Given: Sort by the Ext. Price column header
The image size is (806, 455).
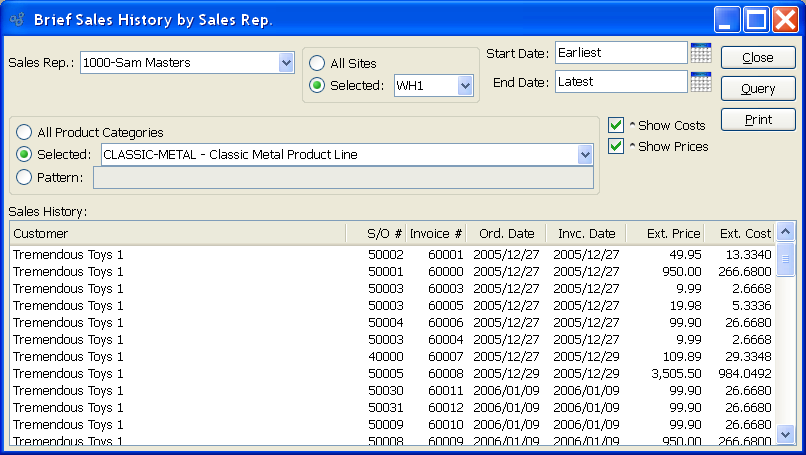Looking at the screenshot, I should point(665,234).
